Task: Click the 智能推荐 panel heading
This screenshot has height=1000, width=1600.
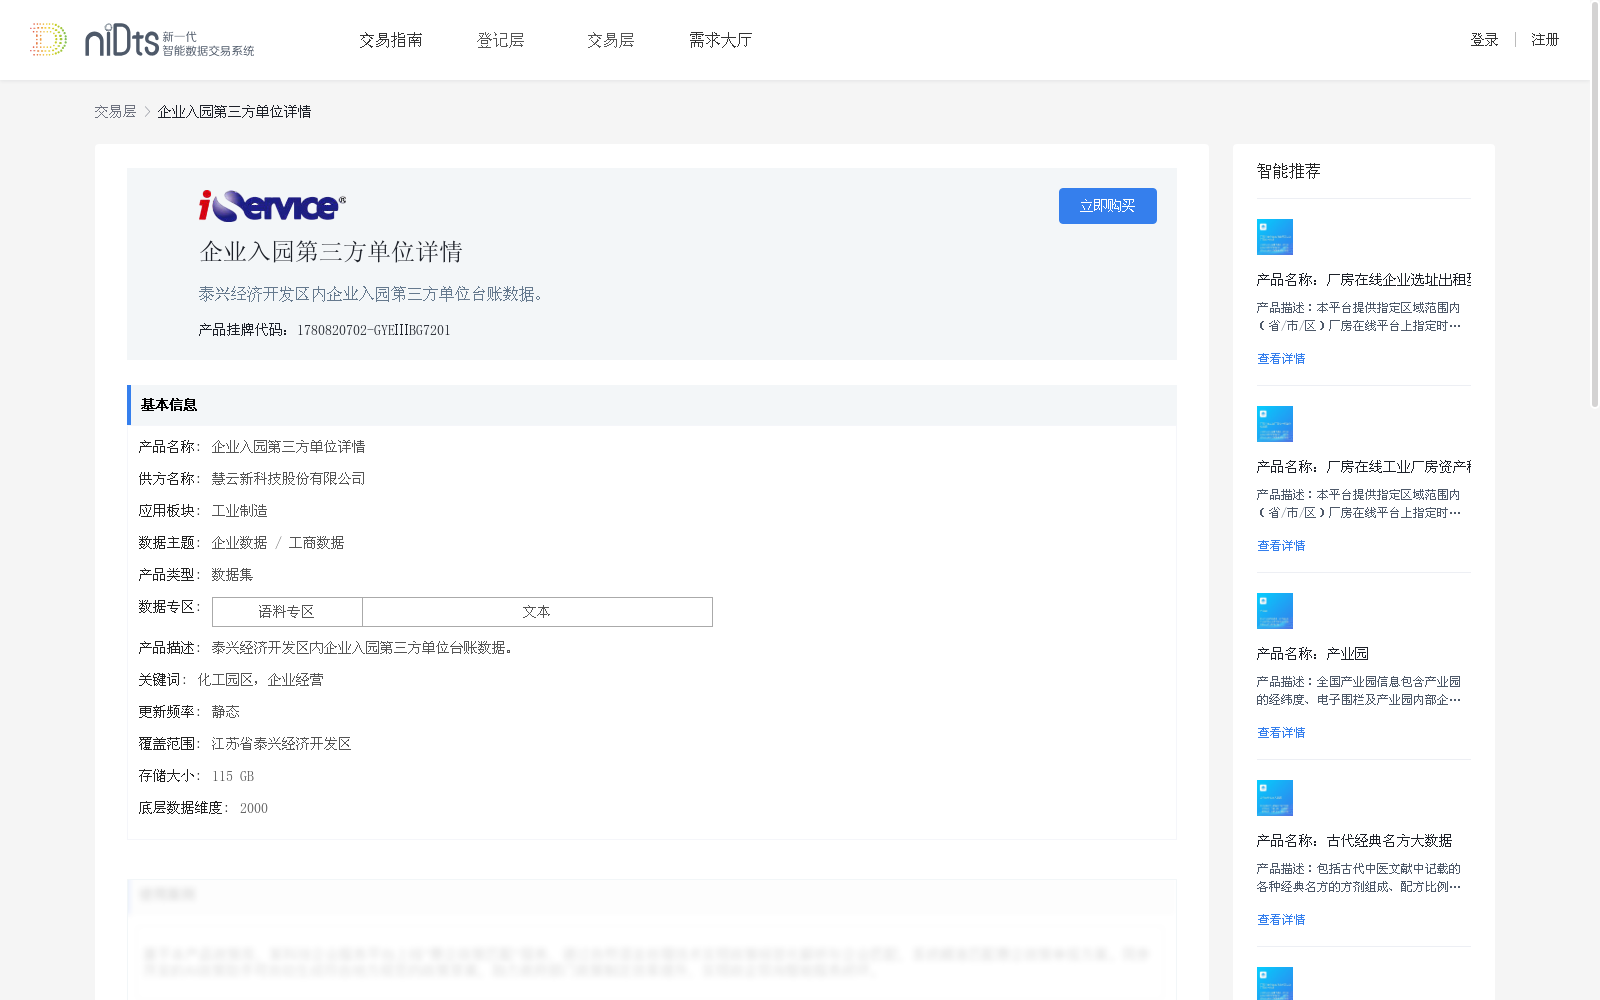Action: click(1289, 172)
